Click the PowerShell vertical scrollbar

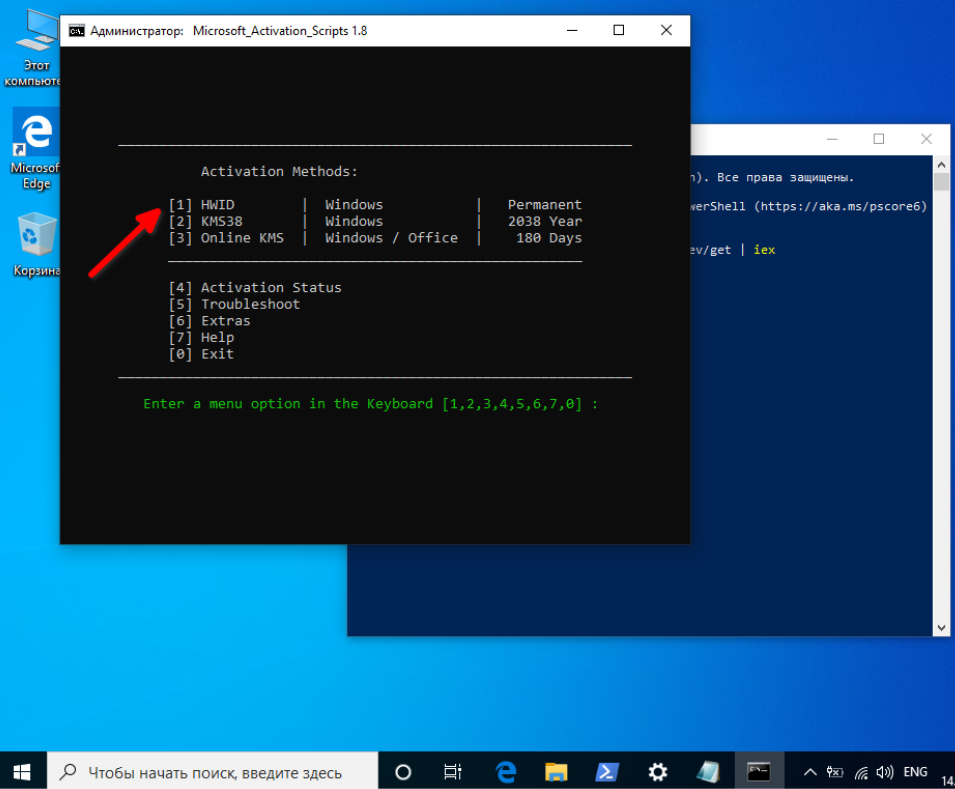coord(941,400)
